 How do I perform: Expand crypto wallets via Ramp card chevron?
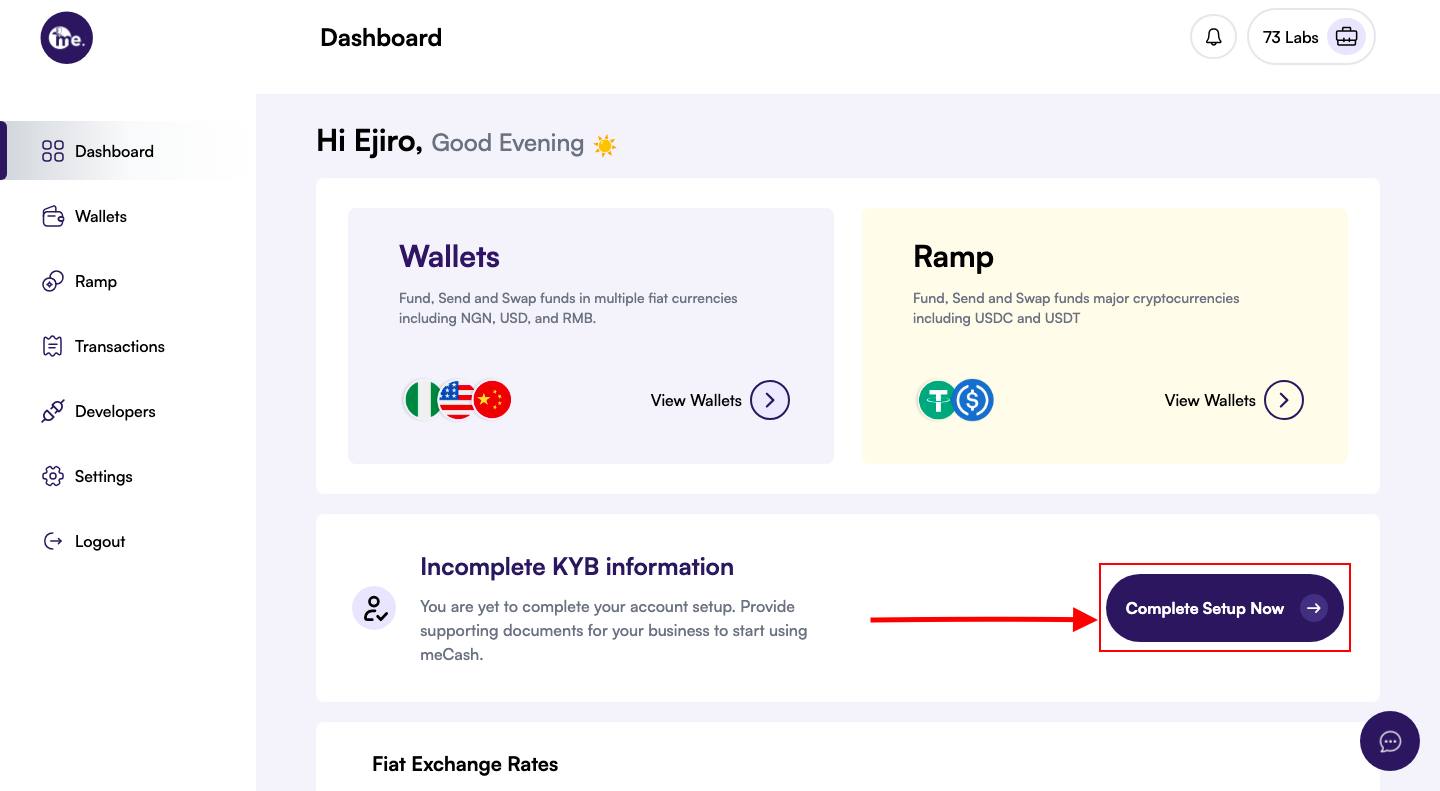pos(1283,399)
